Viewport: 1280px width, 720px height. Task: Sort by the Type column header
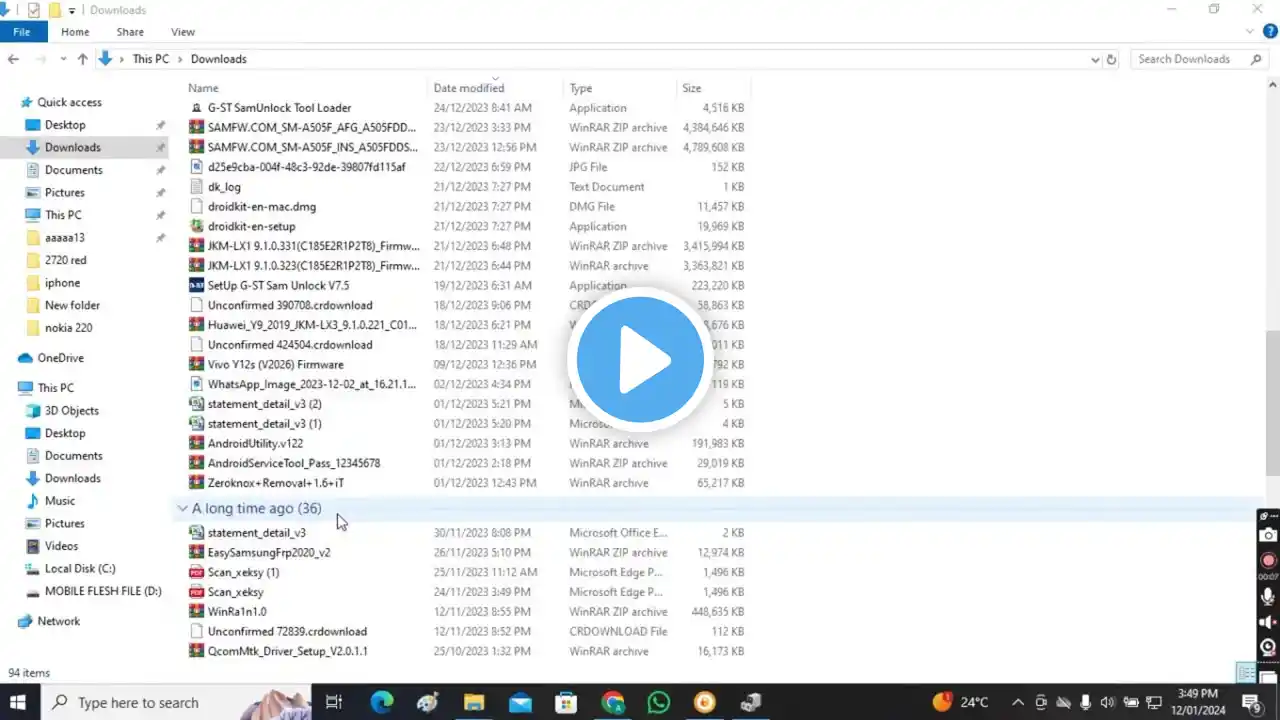click(x=581, y=88)
